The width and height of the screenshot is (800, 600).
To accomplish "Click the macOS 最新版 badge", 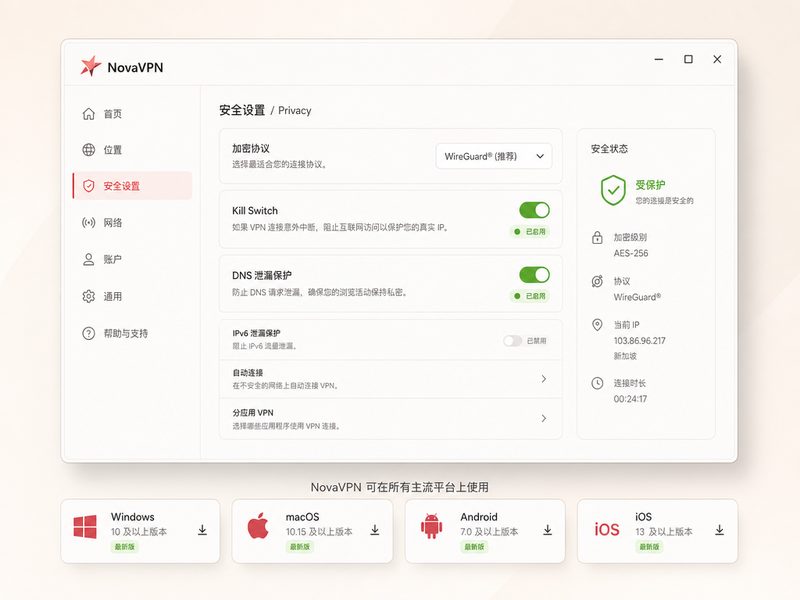I will pos(300,547).
